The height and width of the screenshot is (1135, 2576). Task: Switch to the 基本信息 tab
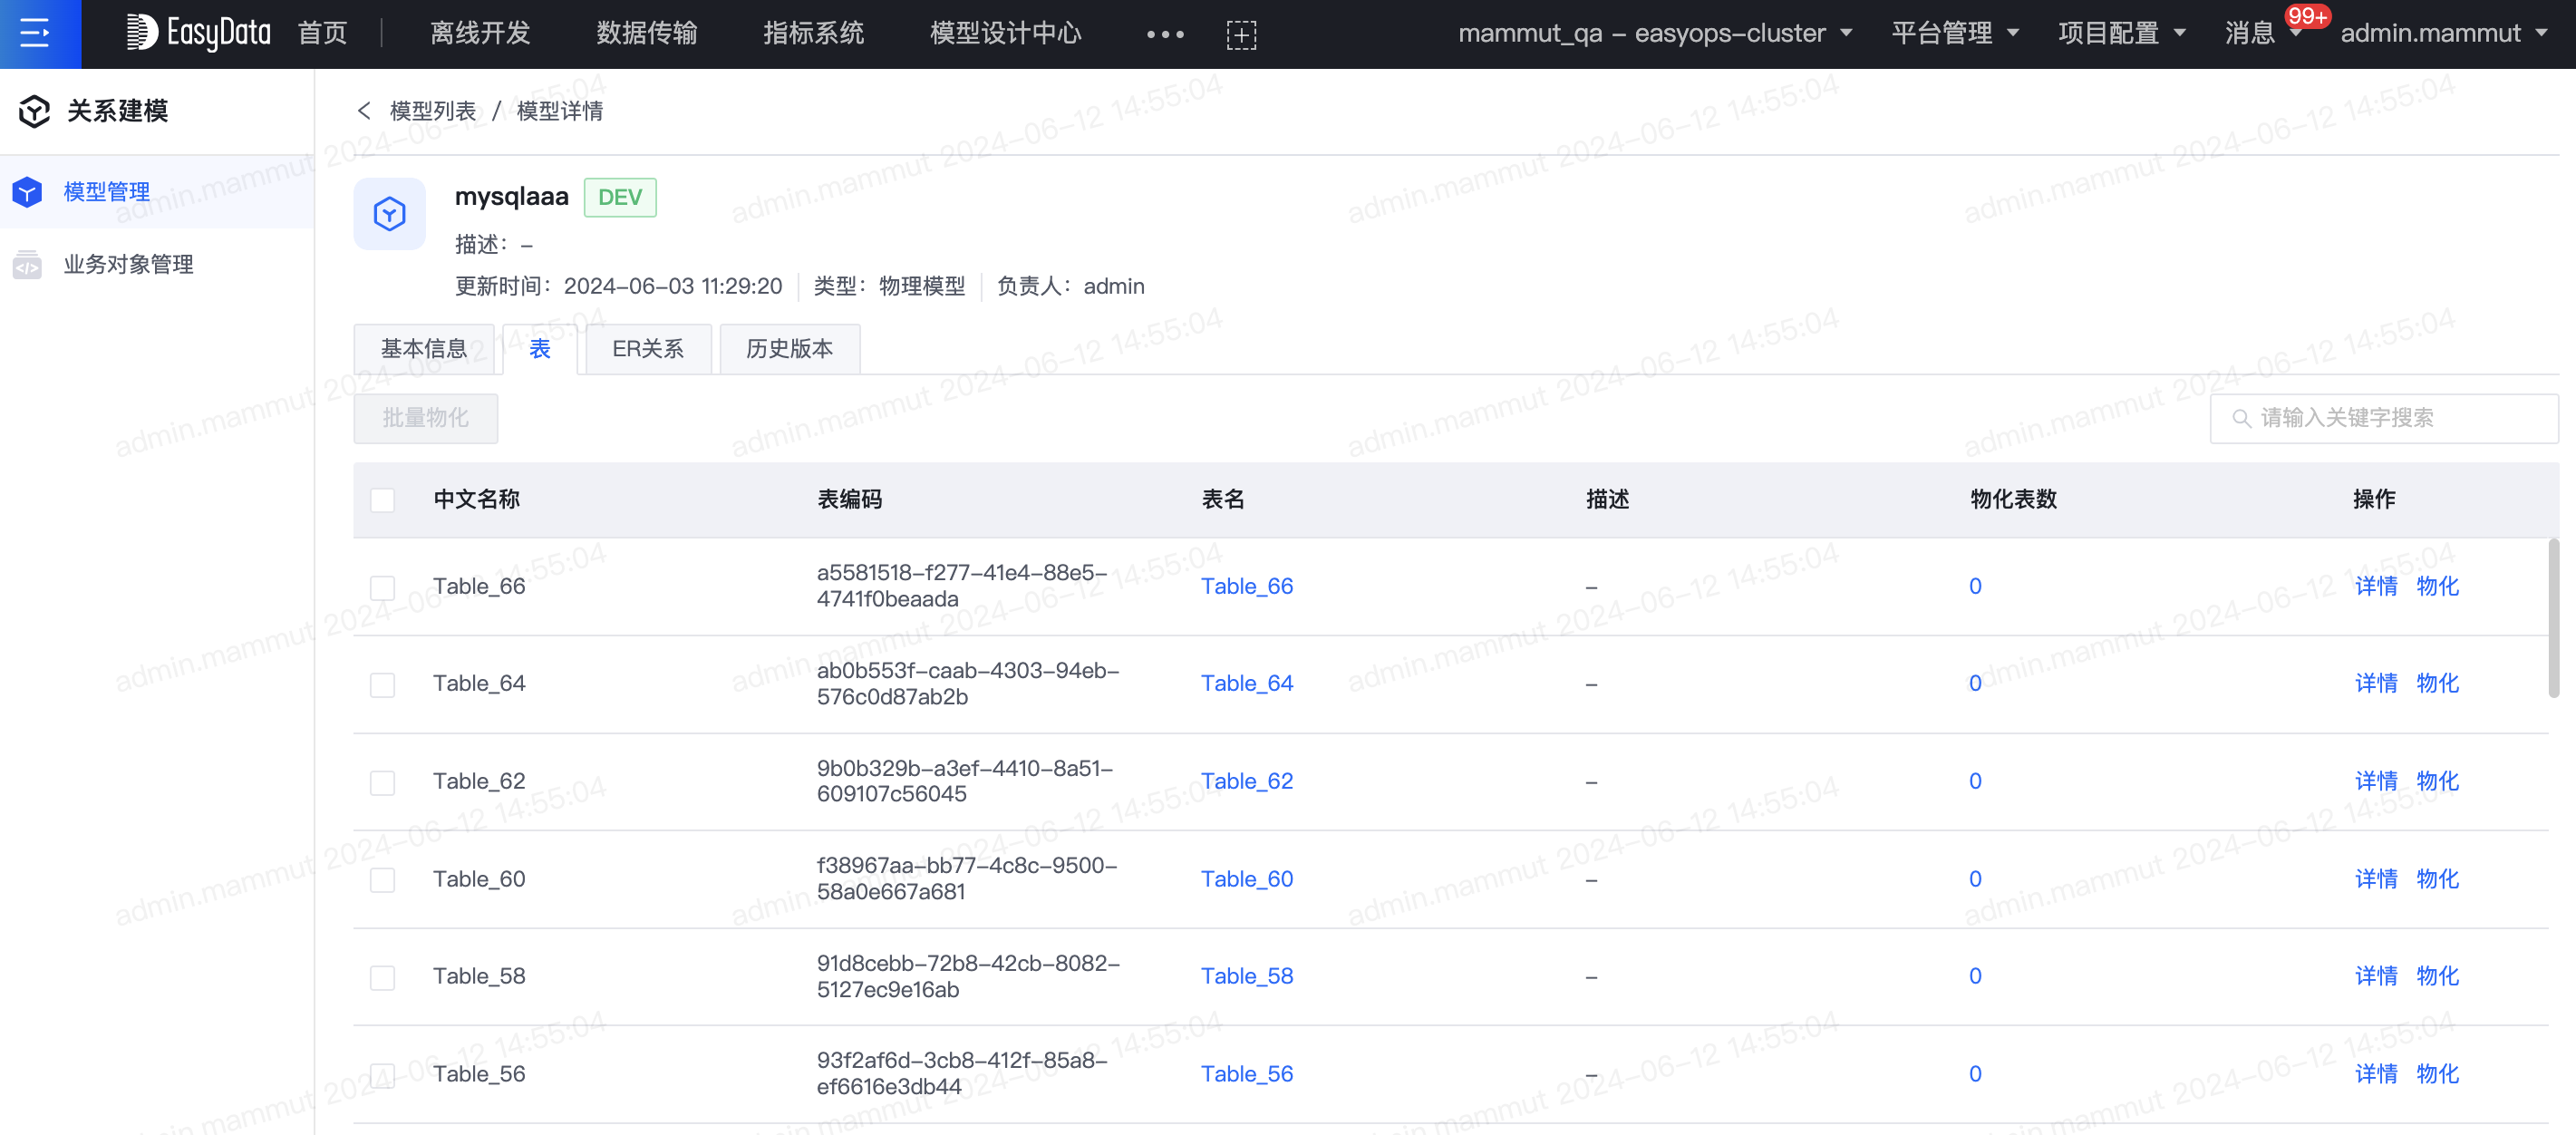click(x=424, y=348)
